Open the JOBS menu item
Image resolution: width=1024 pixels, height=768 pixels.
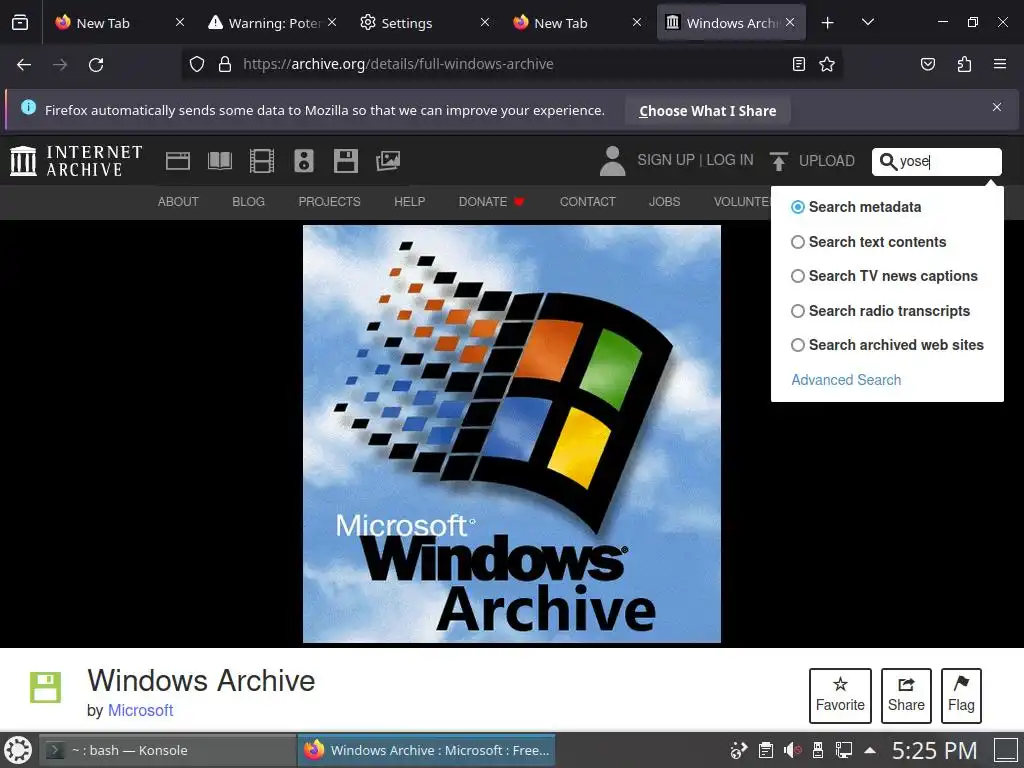click(664, 202)
